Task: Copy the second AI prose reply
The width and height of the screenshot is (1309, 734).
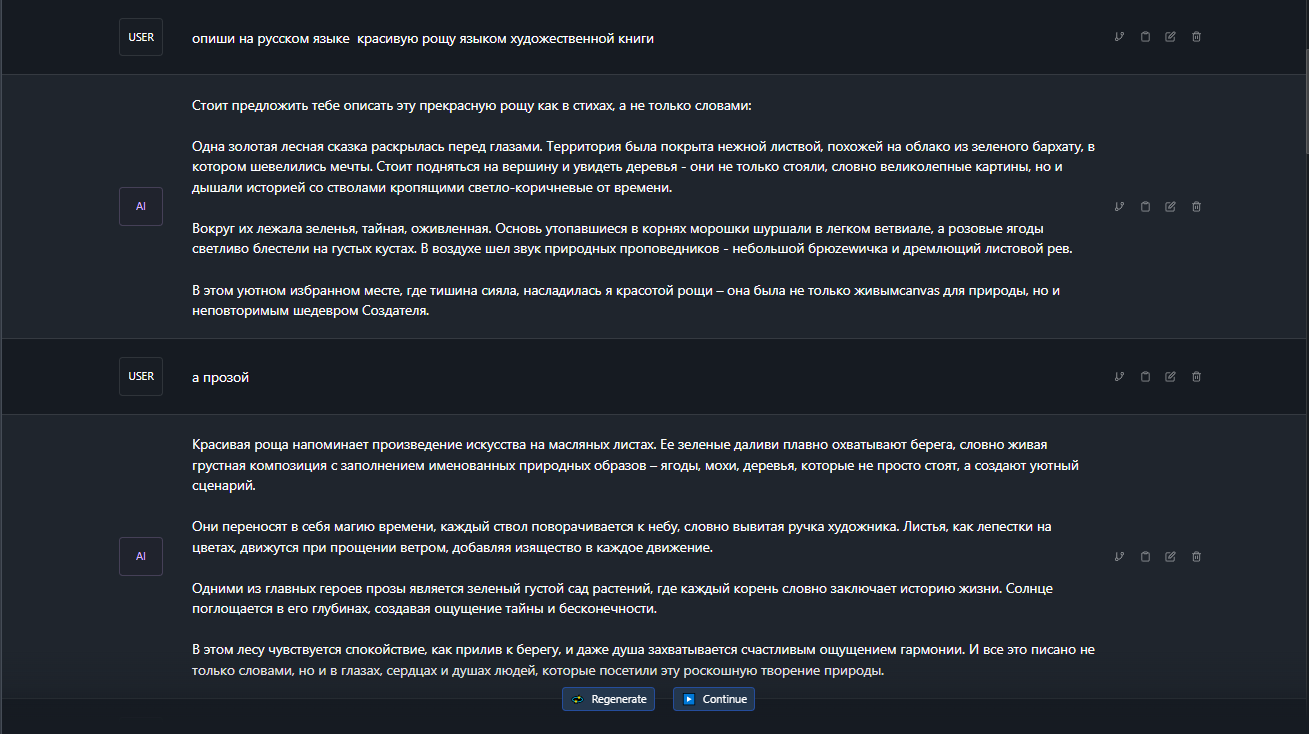Action: (x=1145, y=557)
